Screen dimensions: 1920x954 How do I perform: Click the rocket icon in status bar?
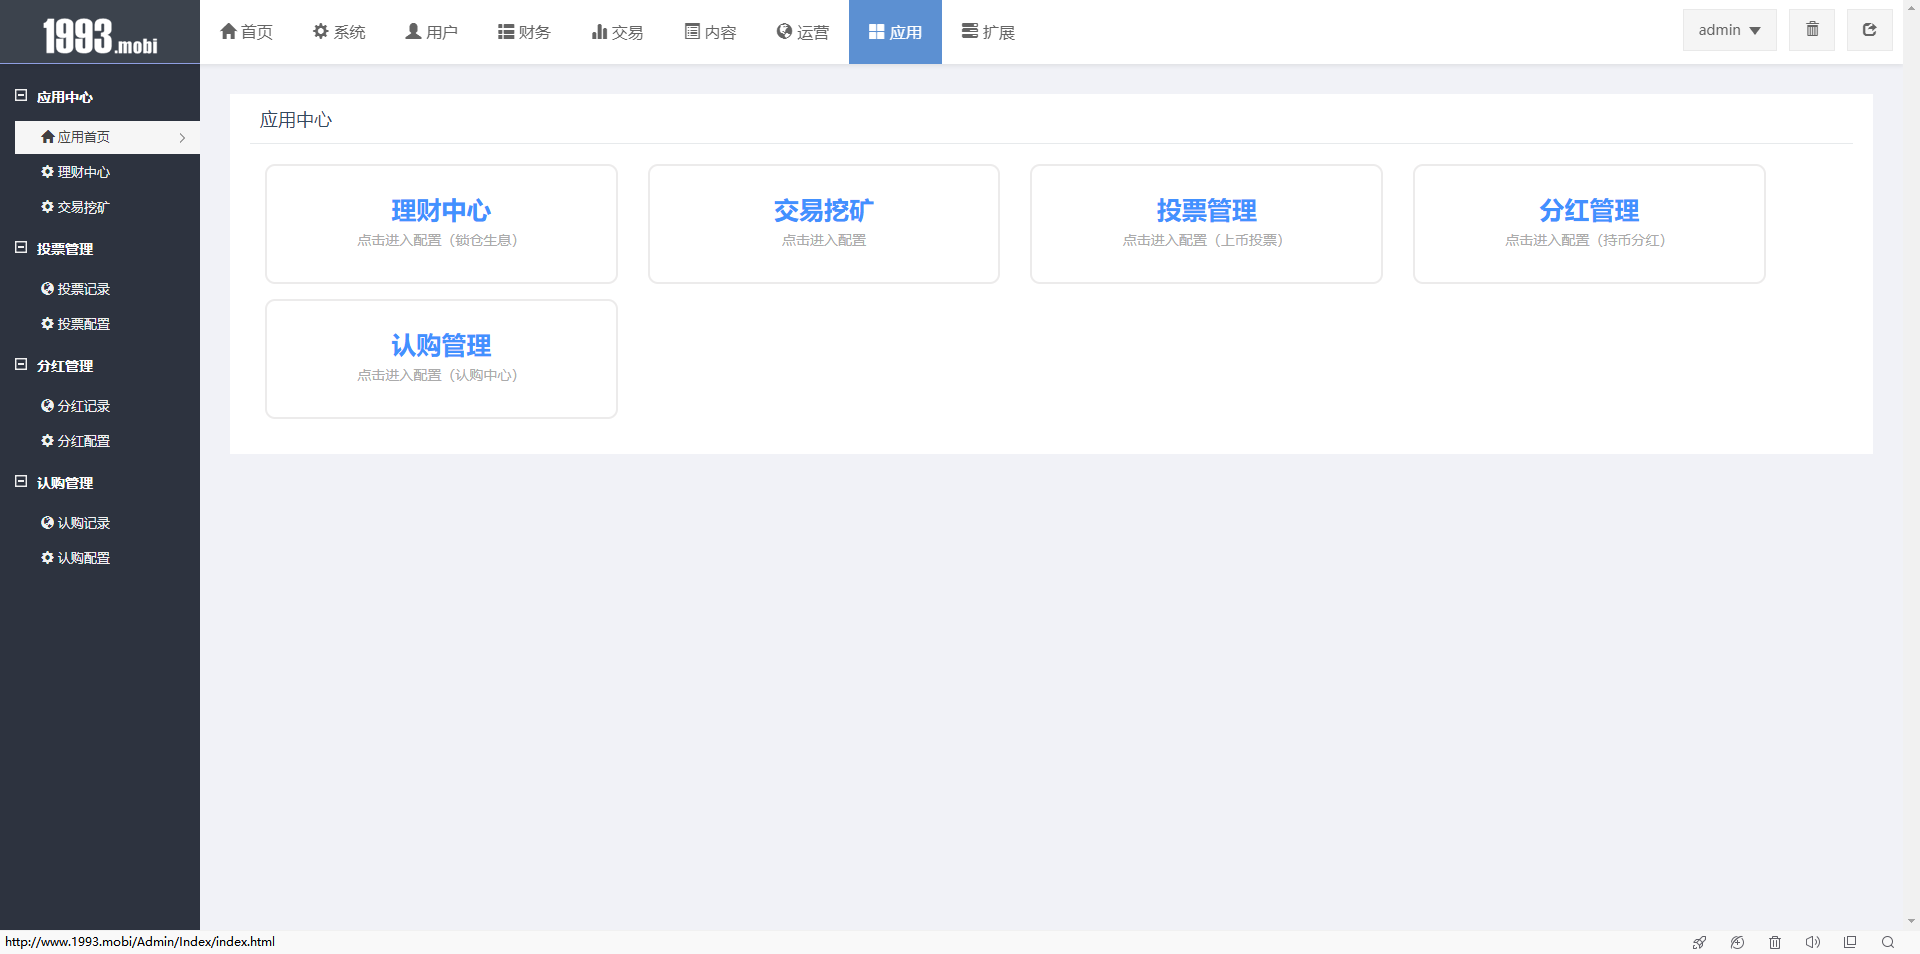[1698, 942]
